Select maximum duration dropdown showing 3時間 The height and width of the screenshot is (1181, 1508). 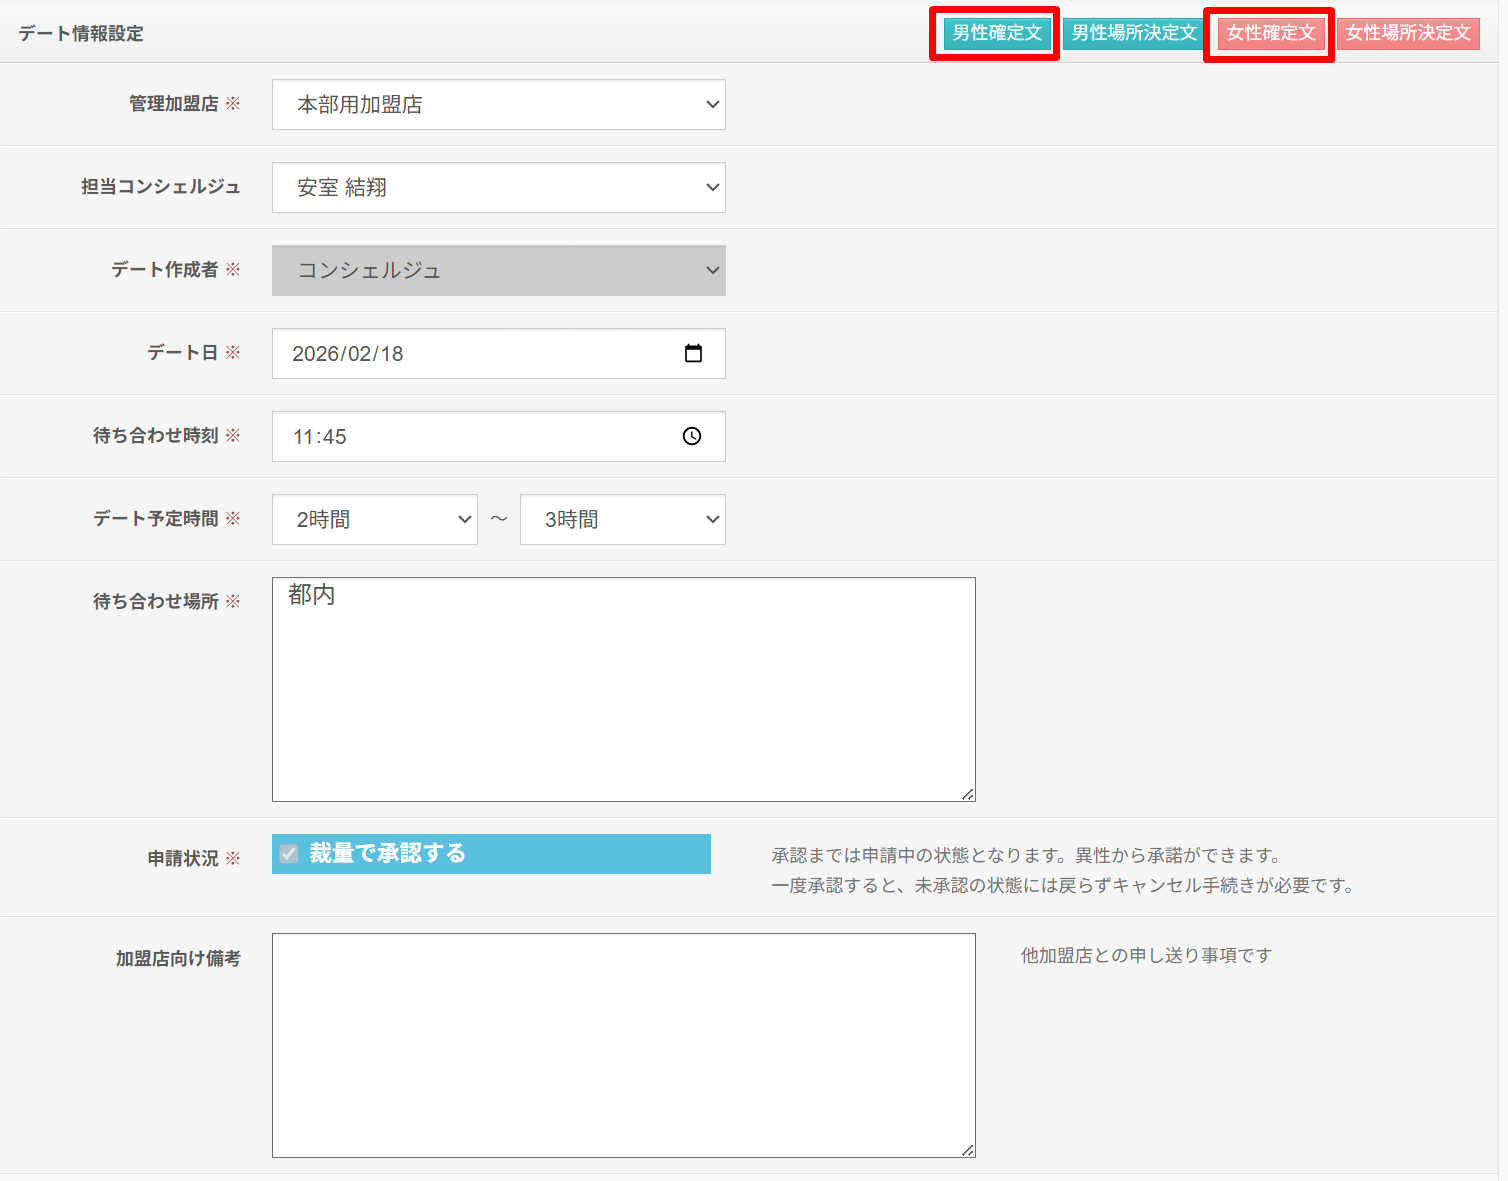tap(622, 520)
